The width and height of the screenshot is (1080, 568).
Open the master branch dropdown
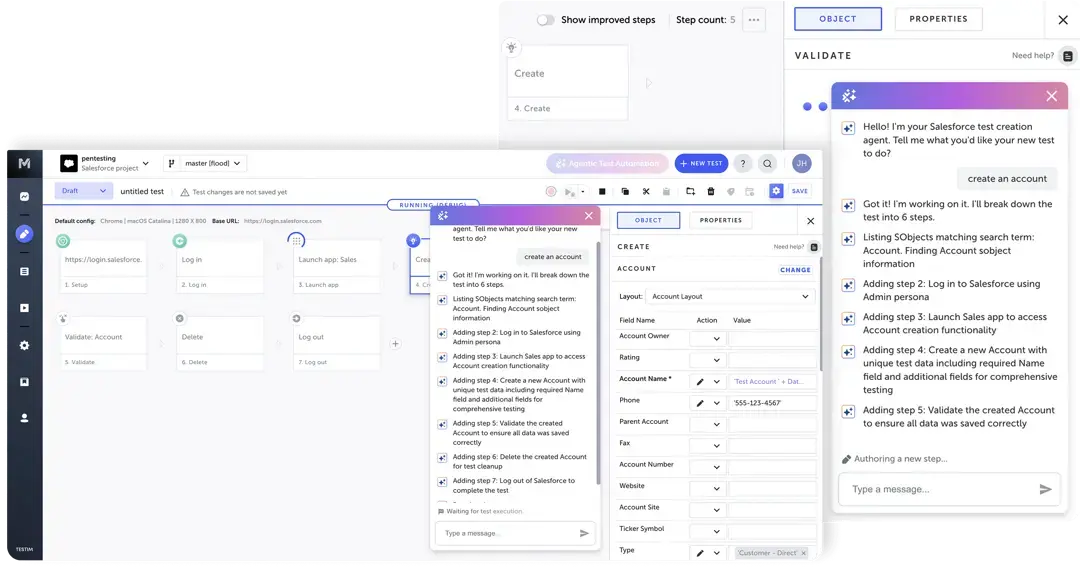[x=206, y=163]
